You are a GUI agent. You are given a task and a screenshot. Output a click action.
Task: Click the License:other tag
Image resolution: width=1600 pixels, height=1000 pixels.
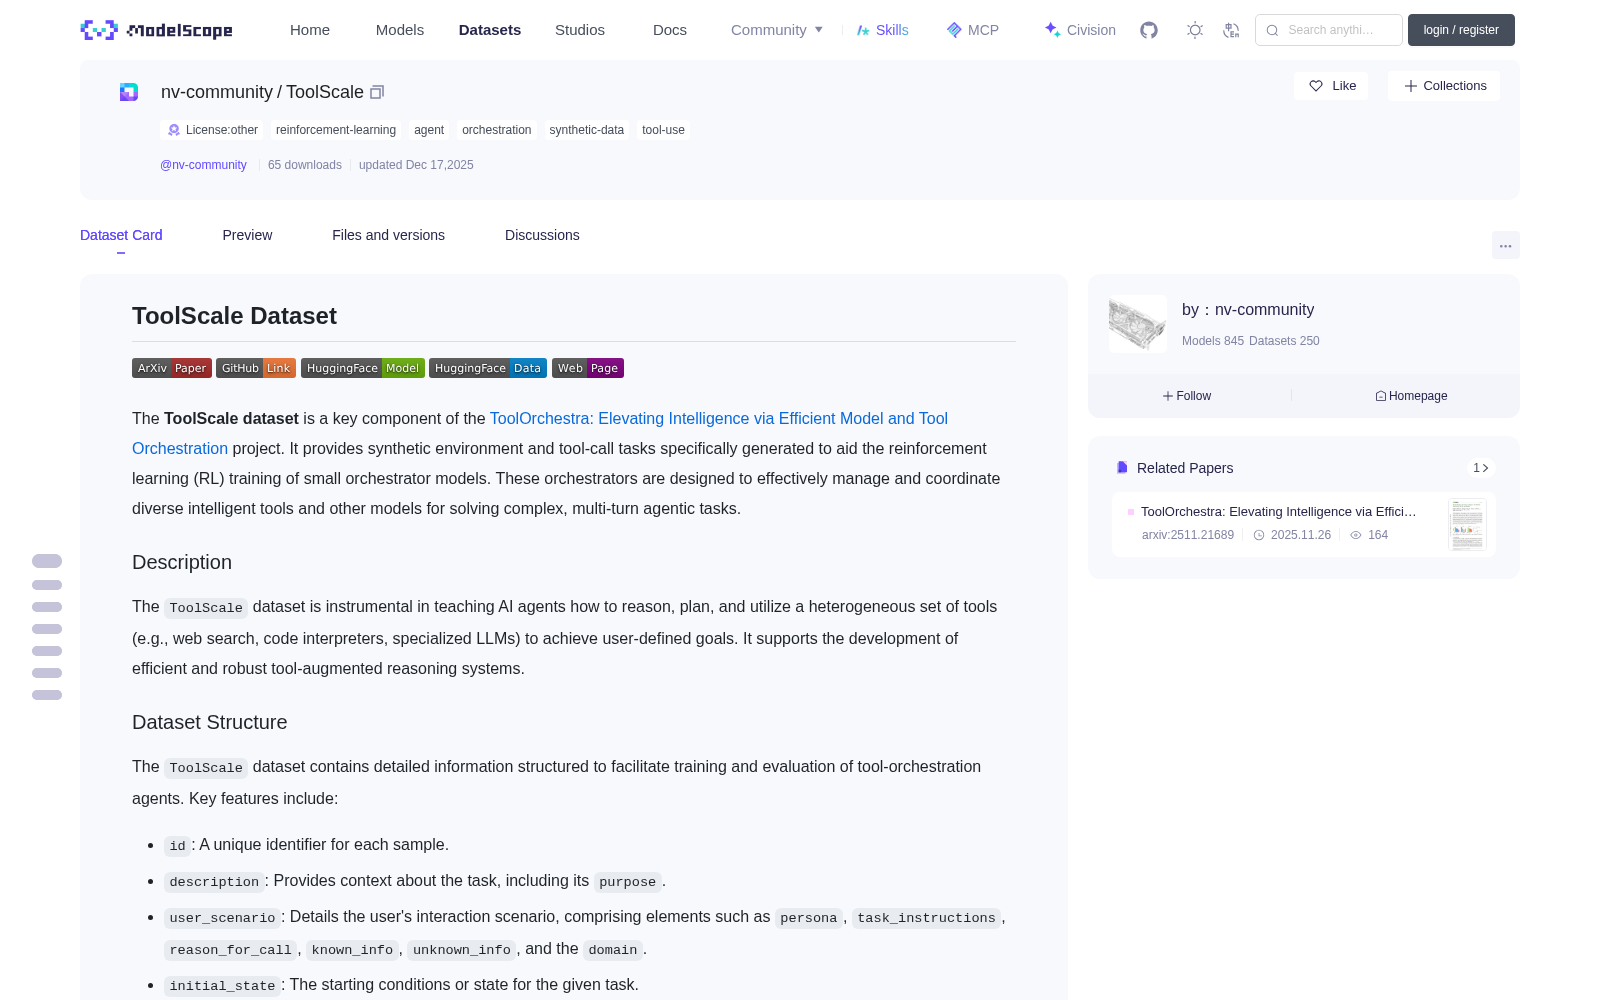coord(212,130)
